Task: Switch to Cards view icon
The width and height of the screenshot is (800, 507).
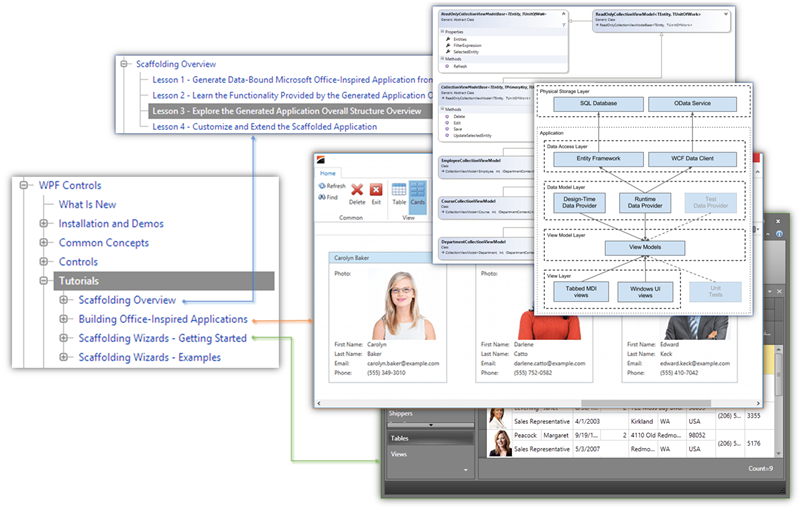Action: [417, 190]
